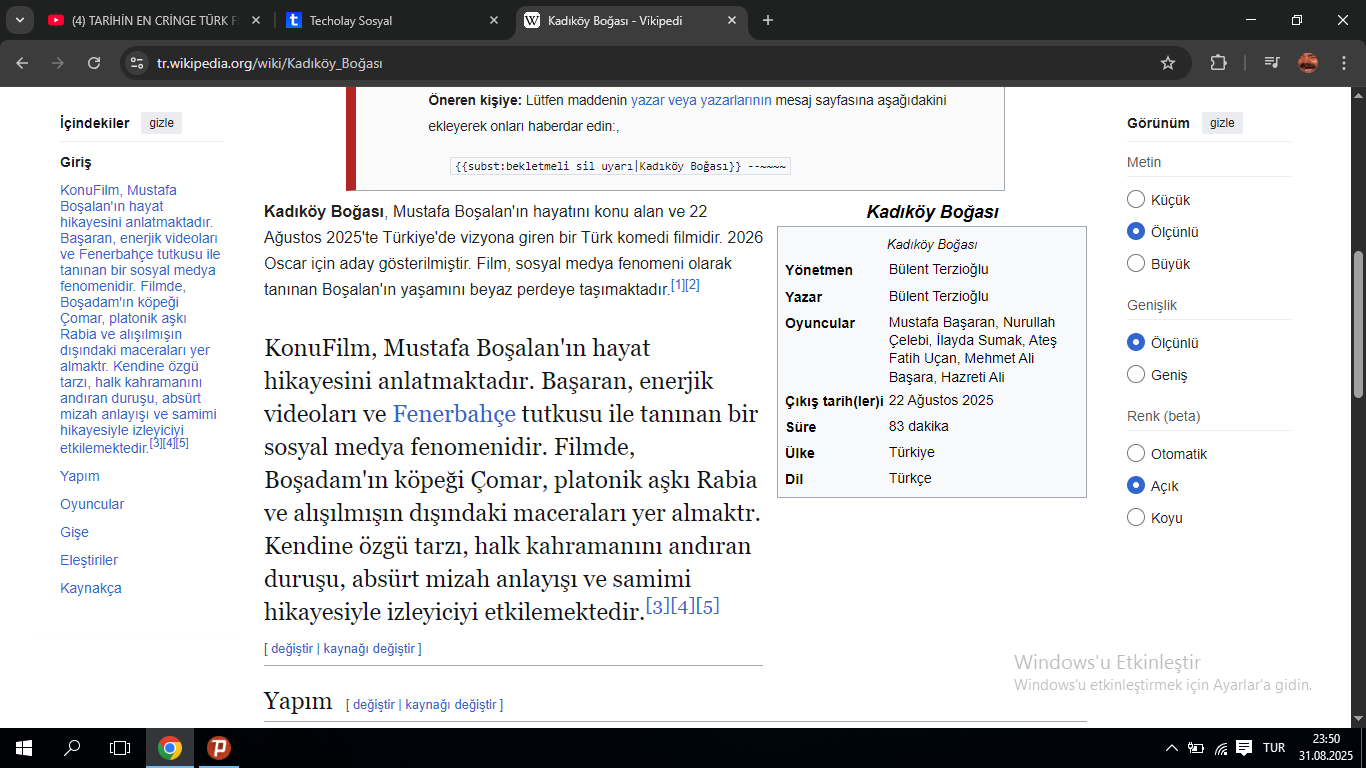Screen dimensions: 1366x768
Task: Open the KonuFilm section link in contents sidebar
Action: point(139,318)
